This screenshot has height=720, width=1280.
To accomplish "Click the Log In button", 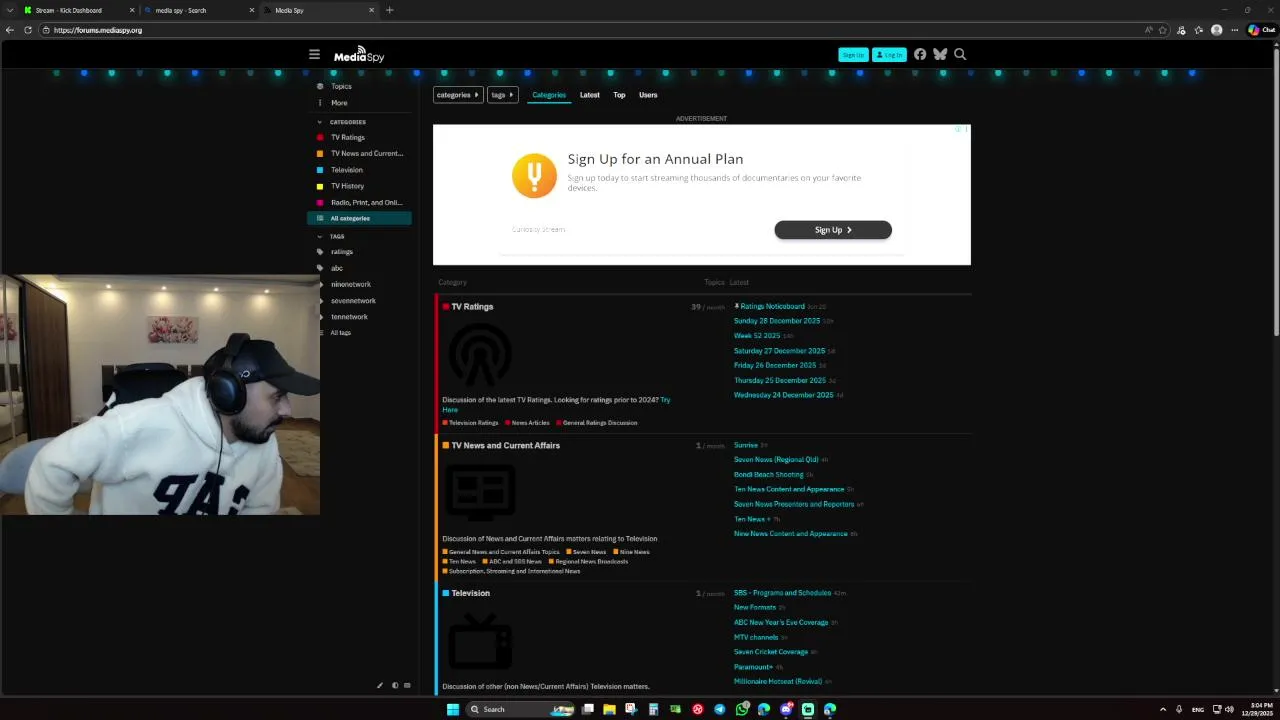I will coord(889,55).
